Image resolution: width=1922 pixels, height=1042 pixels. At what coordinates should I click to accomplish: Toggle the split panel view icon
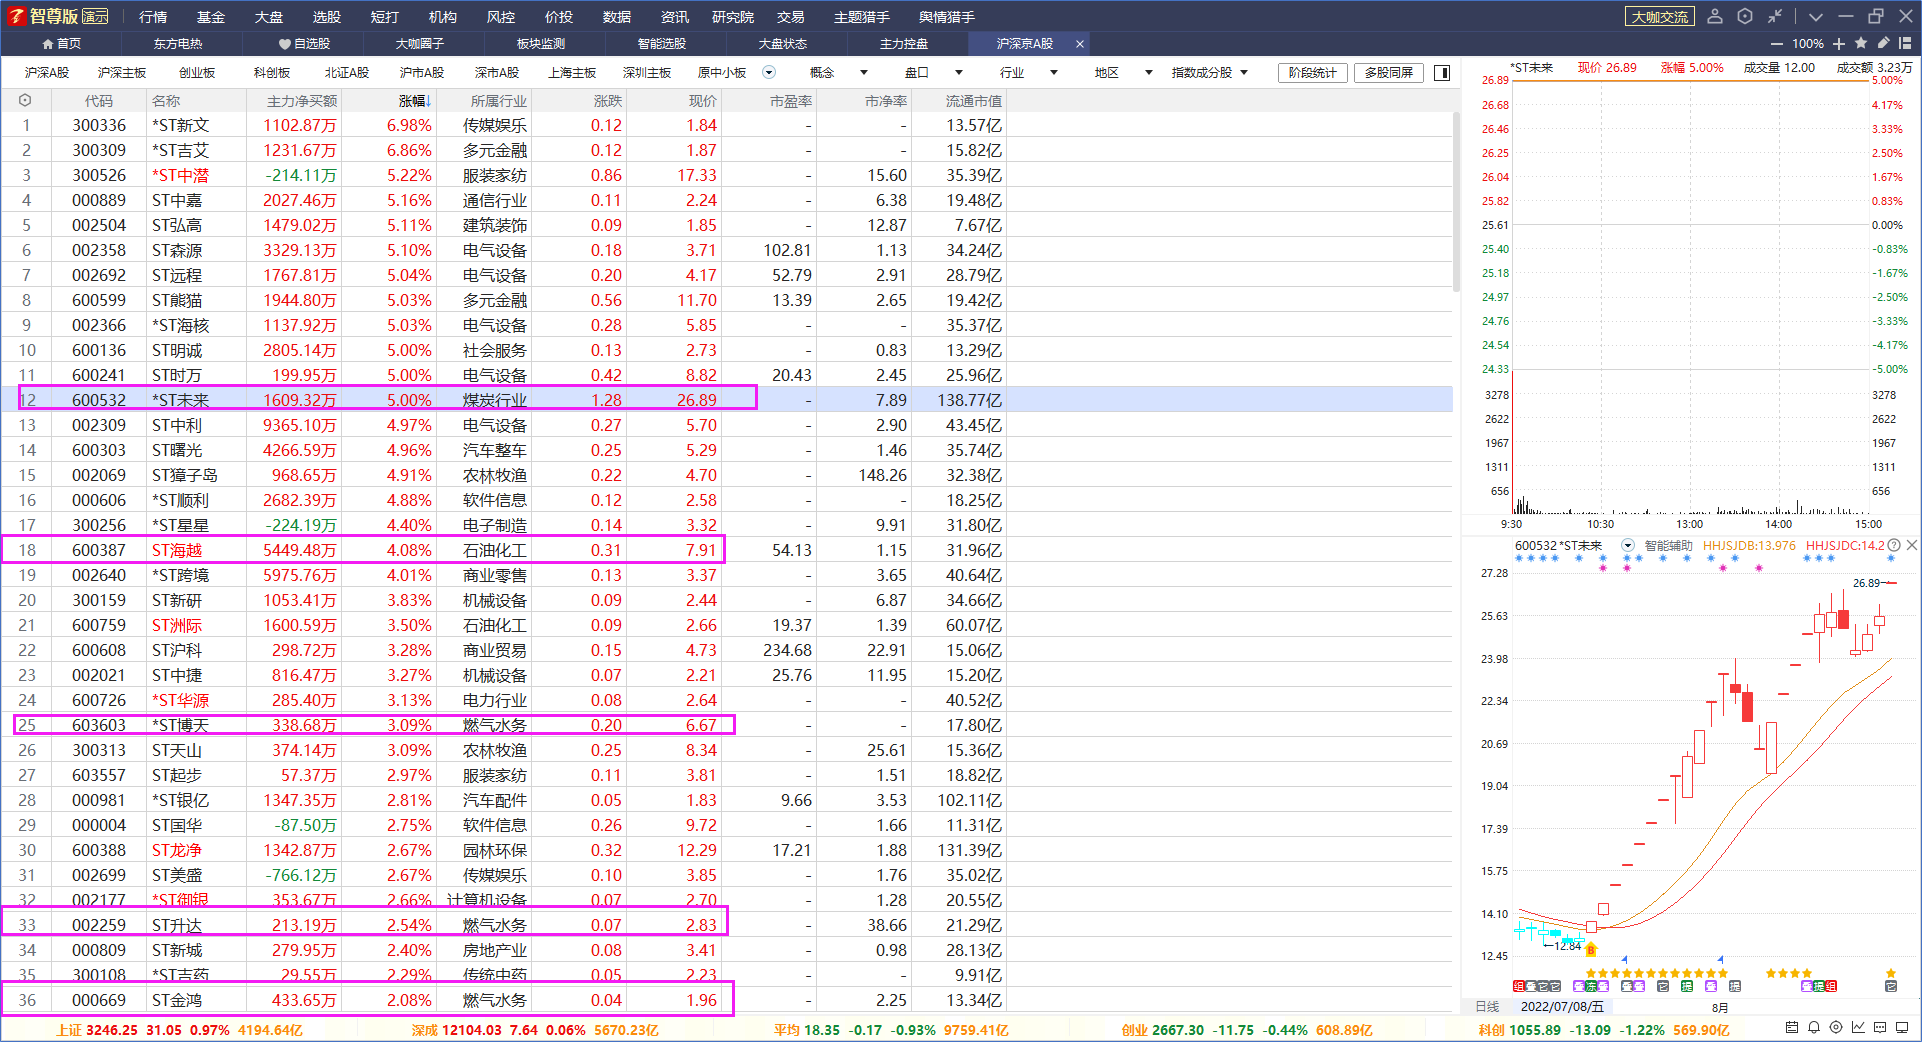[x=1442, y=73]
